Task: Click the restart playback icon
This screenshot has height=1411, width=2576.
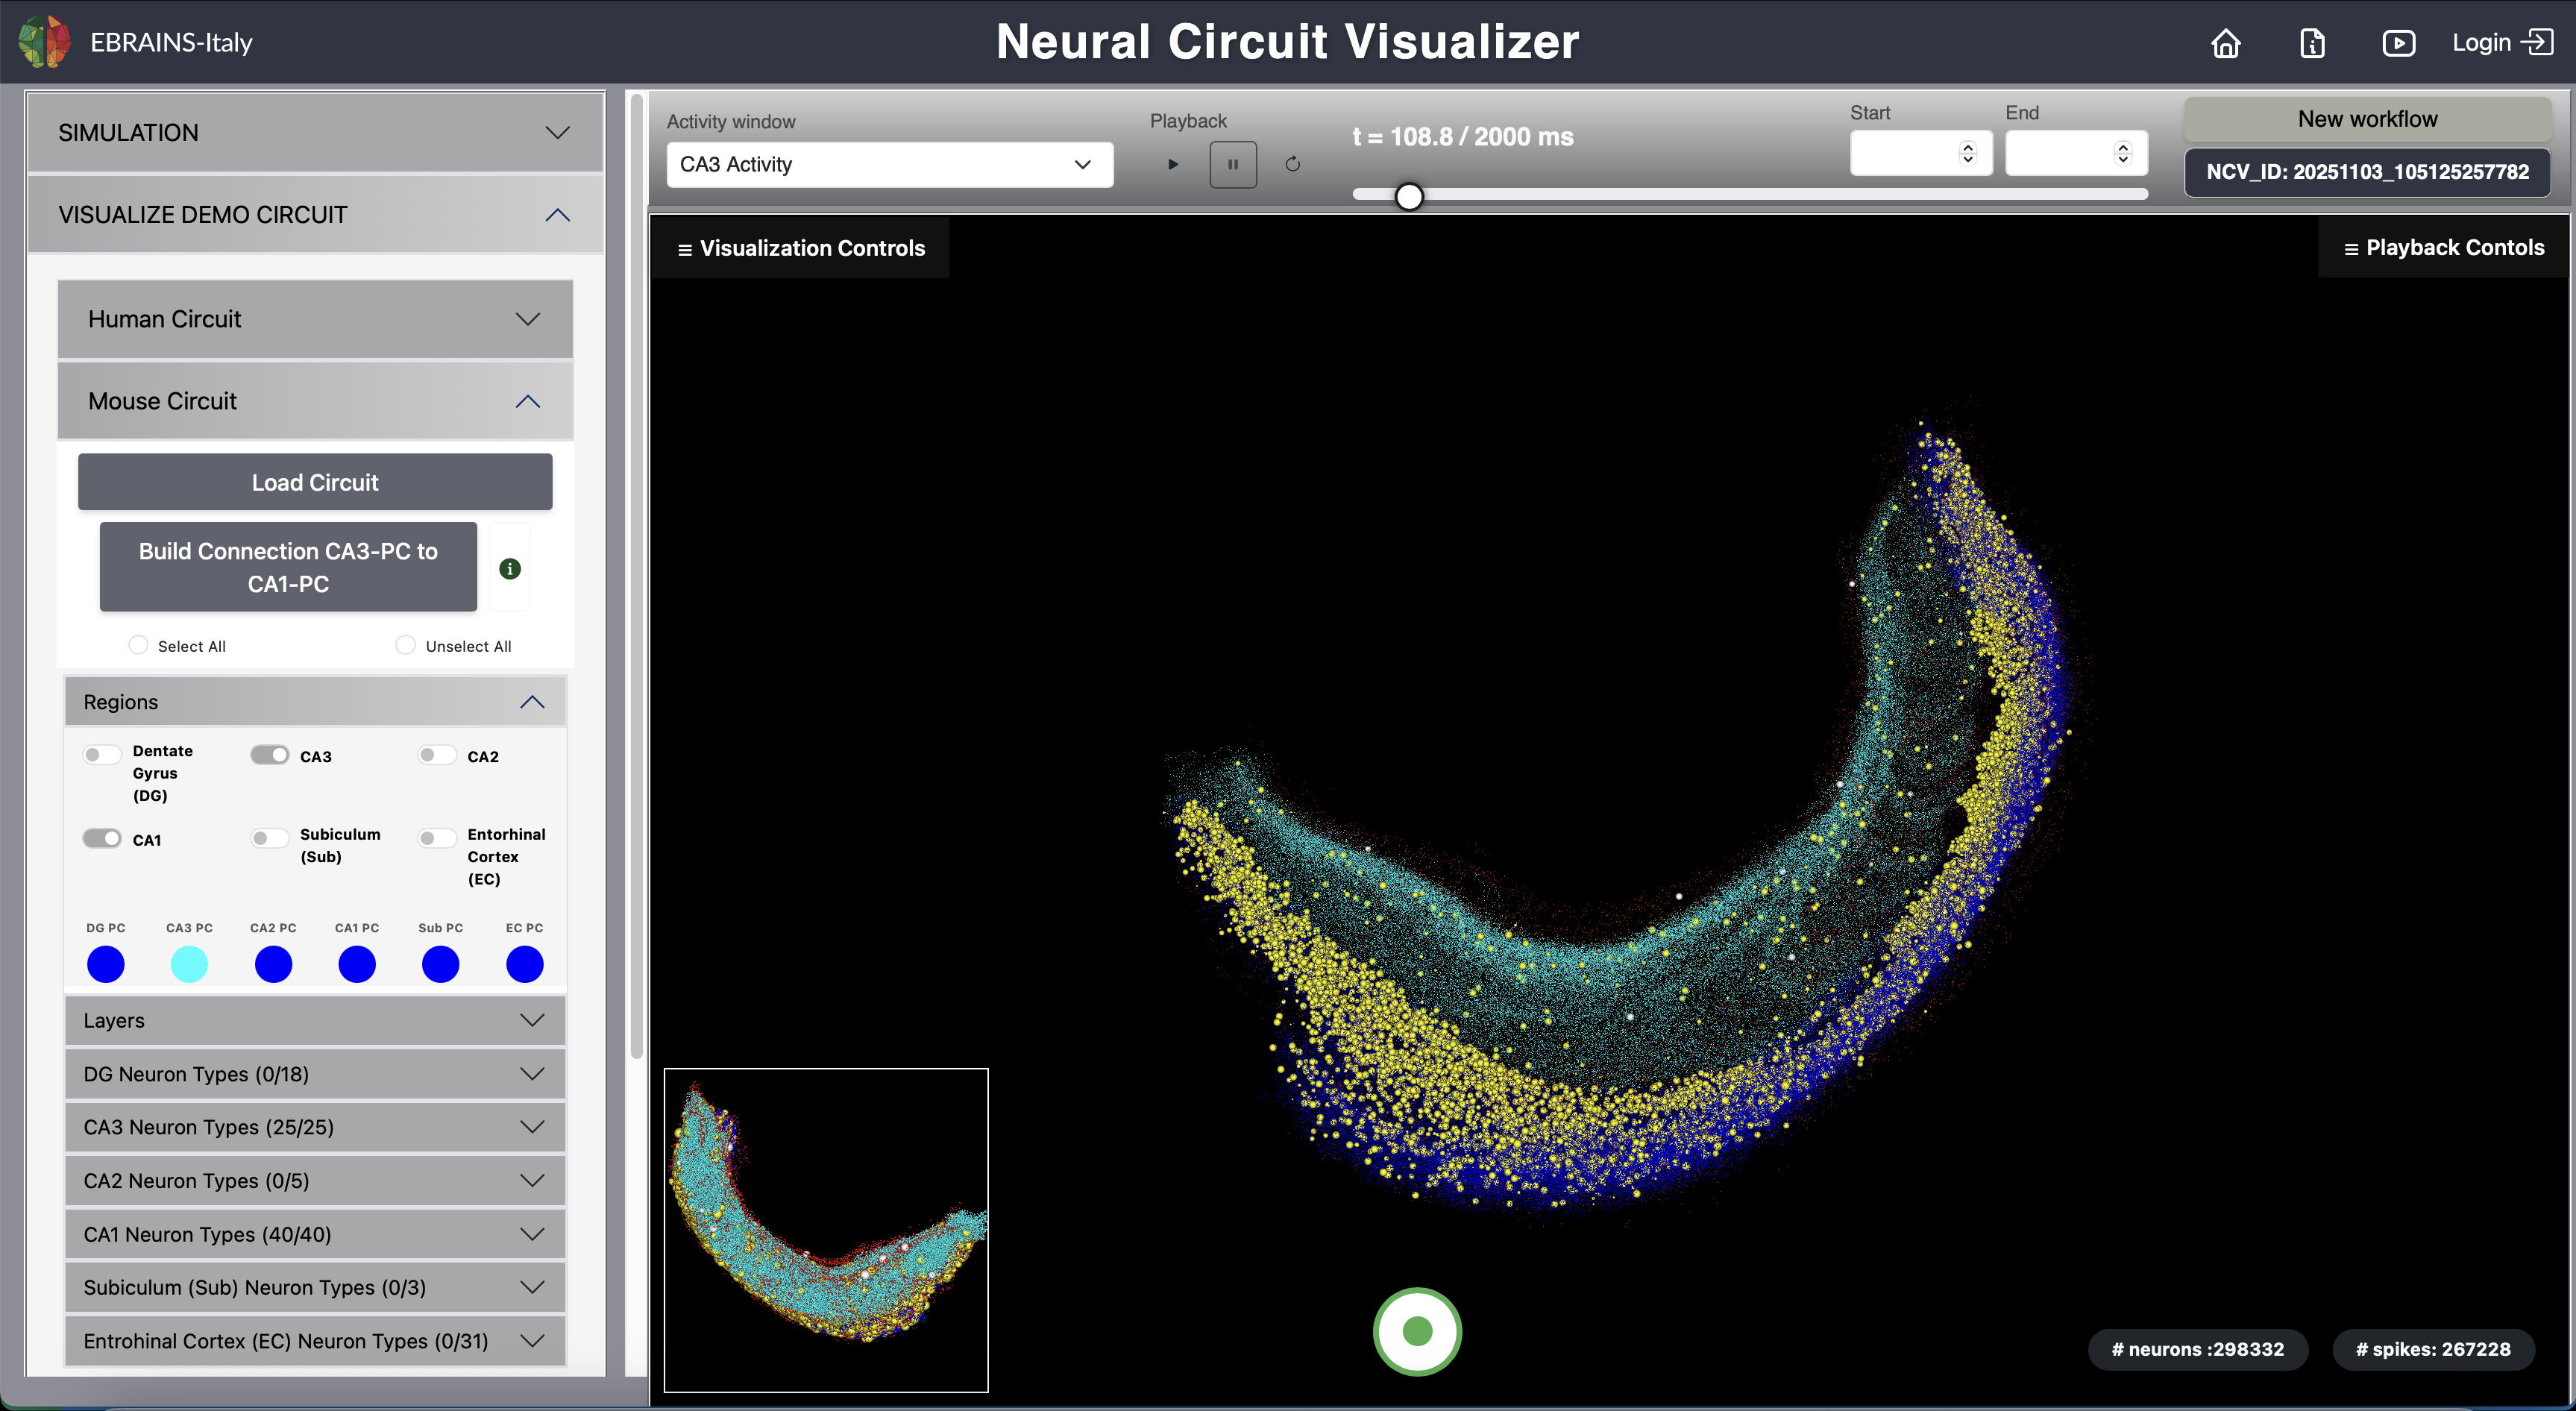Action: pos(1292,164)
